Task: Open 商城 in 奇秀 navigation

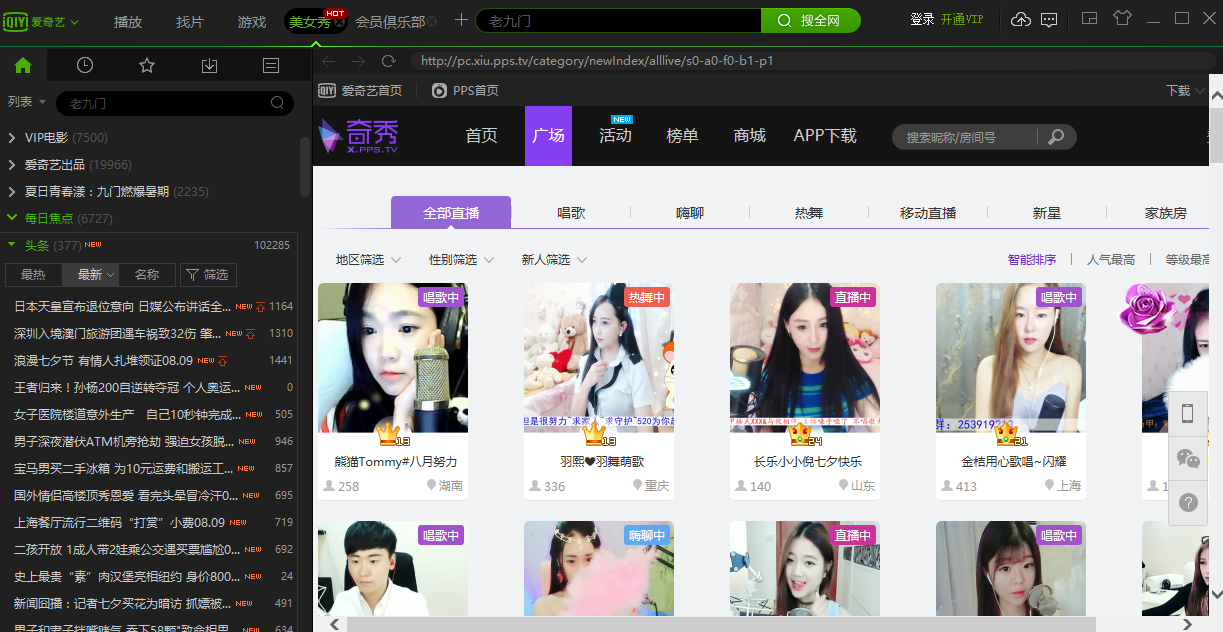Action: [x=750, y=136]
